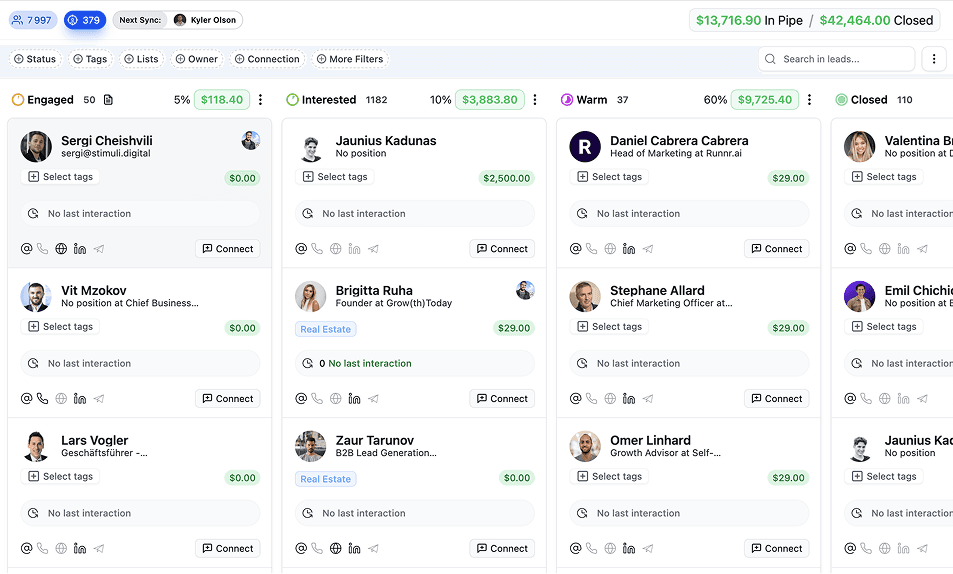Click Sergi Cheishvili's telegram send icon
This screenshot has height=574, width=953.
[x=99, y=249]
